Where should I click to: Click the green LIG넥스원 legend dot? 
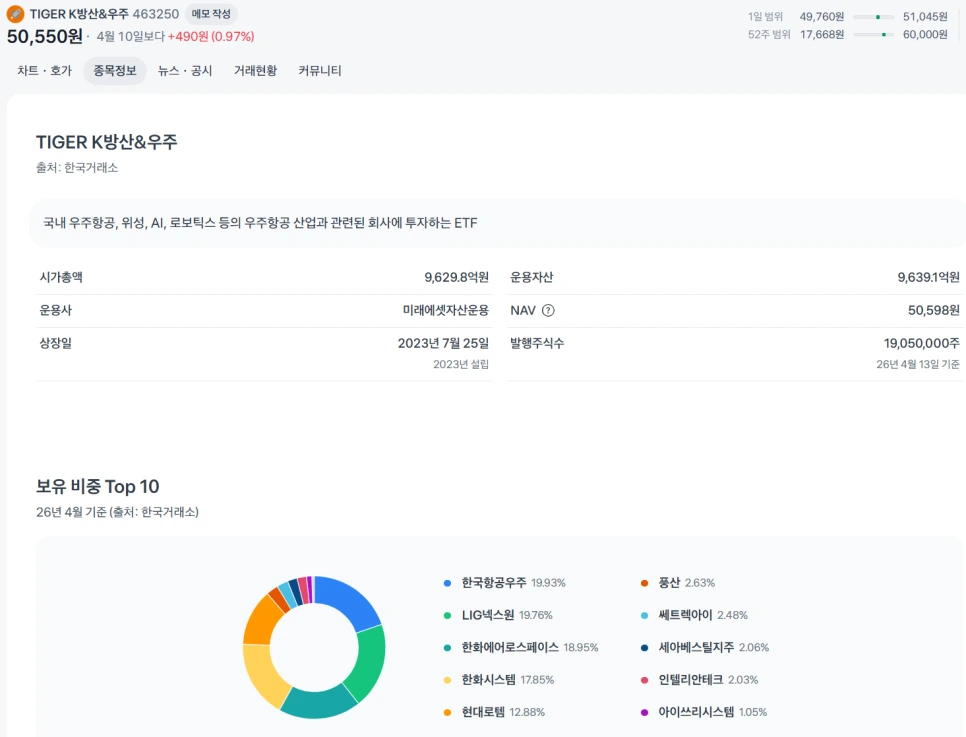click(447, 615)
